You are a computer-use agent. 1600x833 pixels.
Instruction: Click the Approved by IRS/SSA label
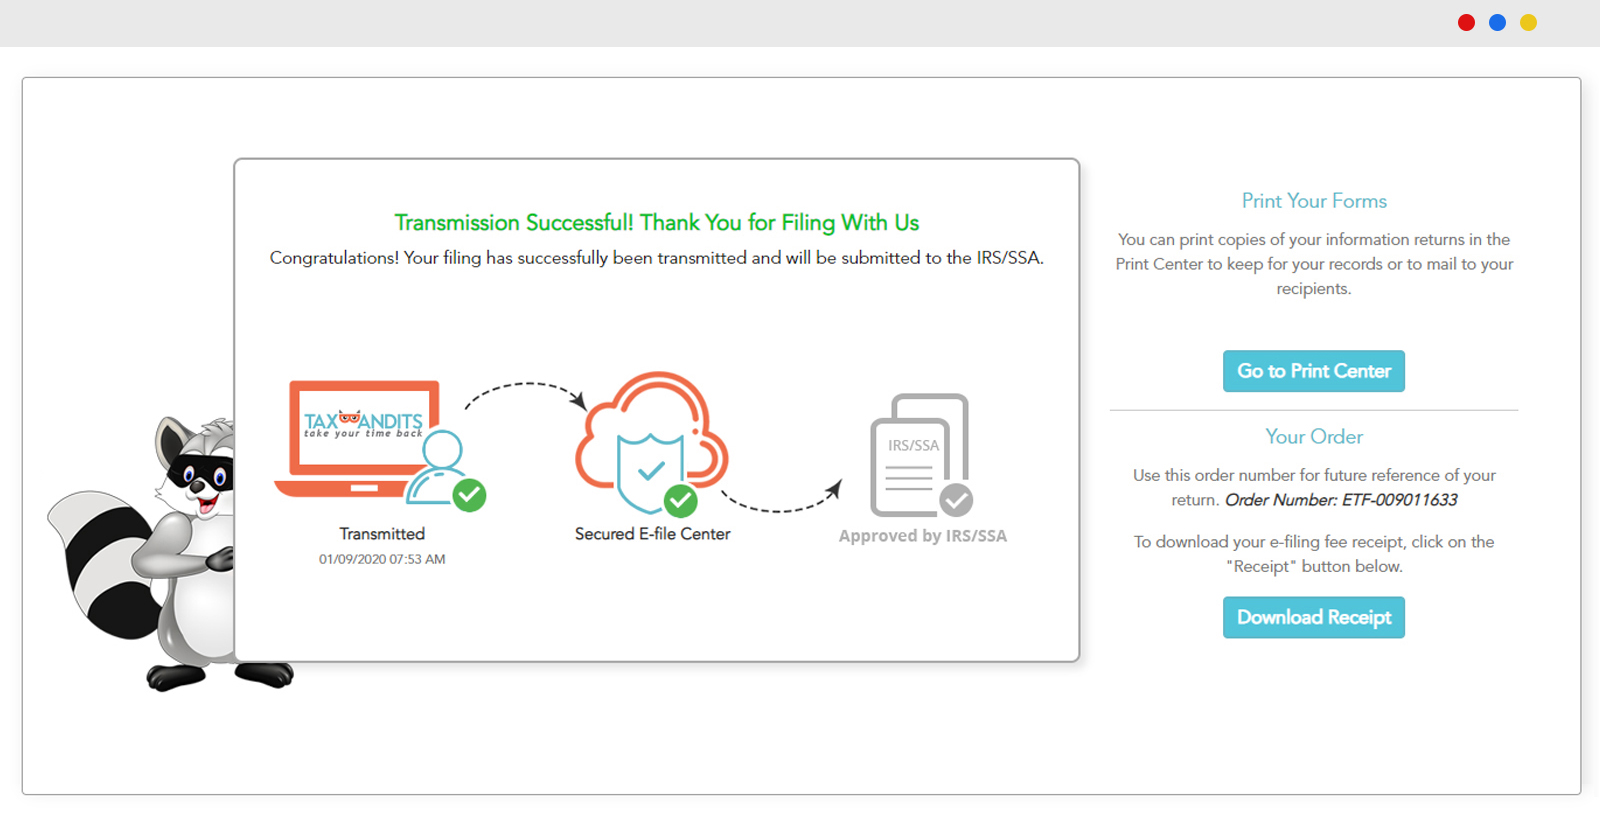922,536
